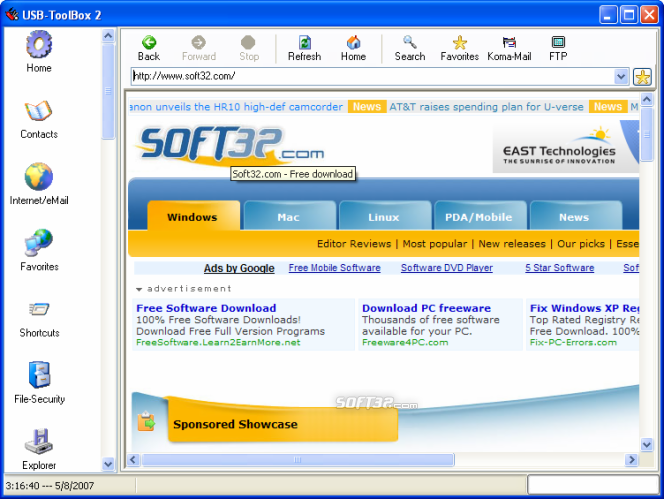Click the horizontal scrollbar thumb
This screenshot has width=664, height=499.
tap(298, 460)
